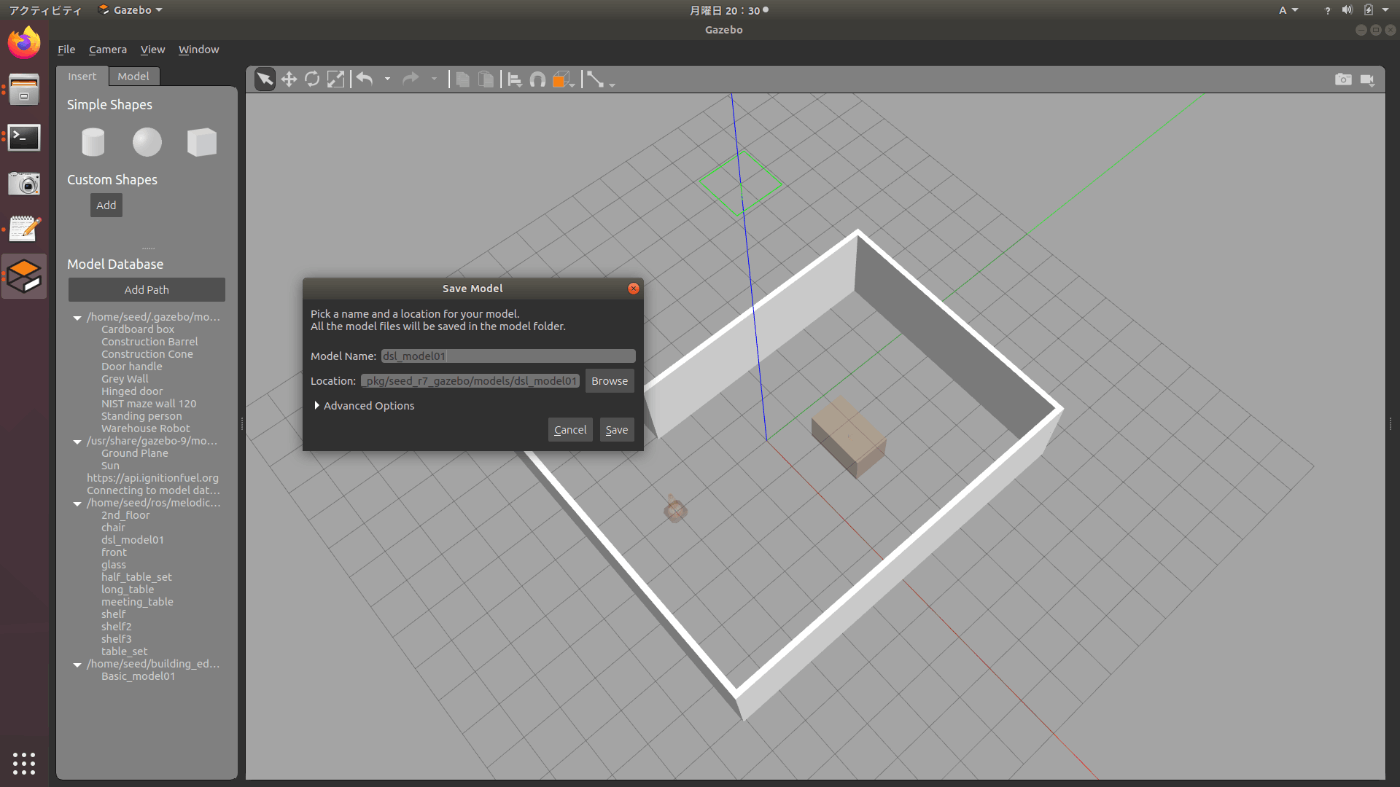Click the undo arrow in the toolbar

[365, 79]
